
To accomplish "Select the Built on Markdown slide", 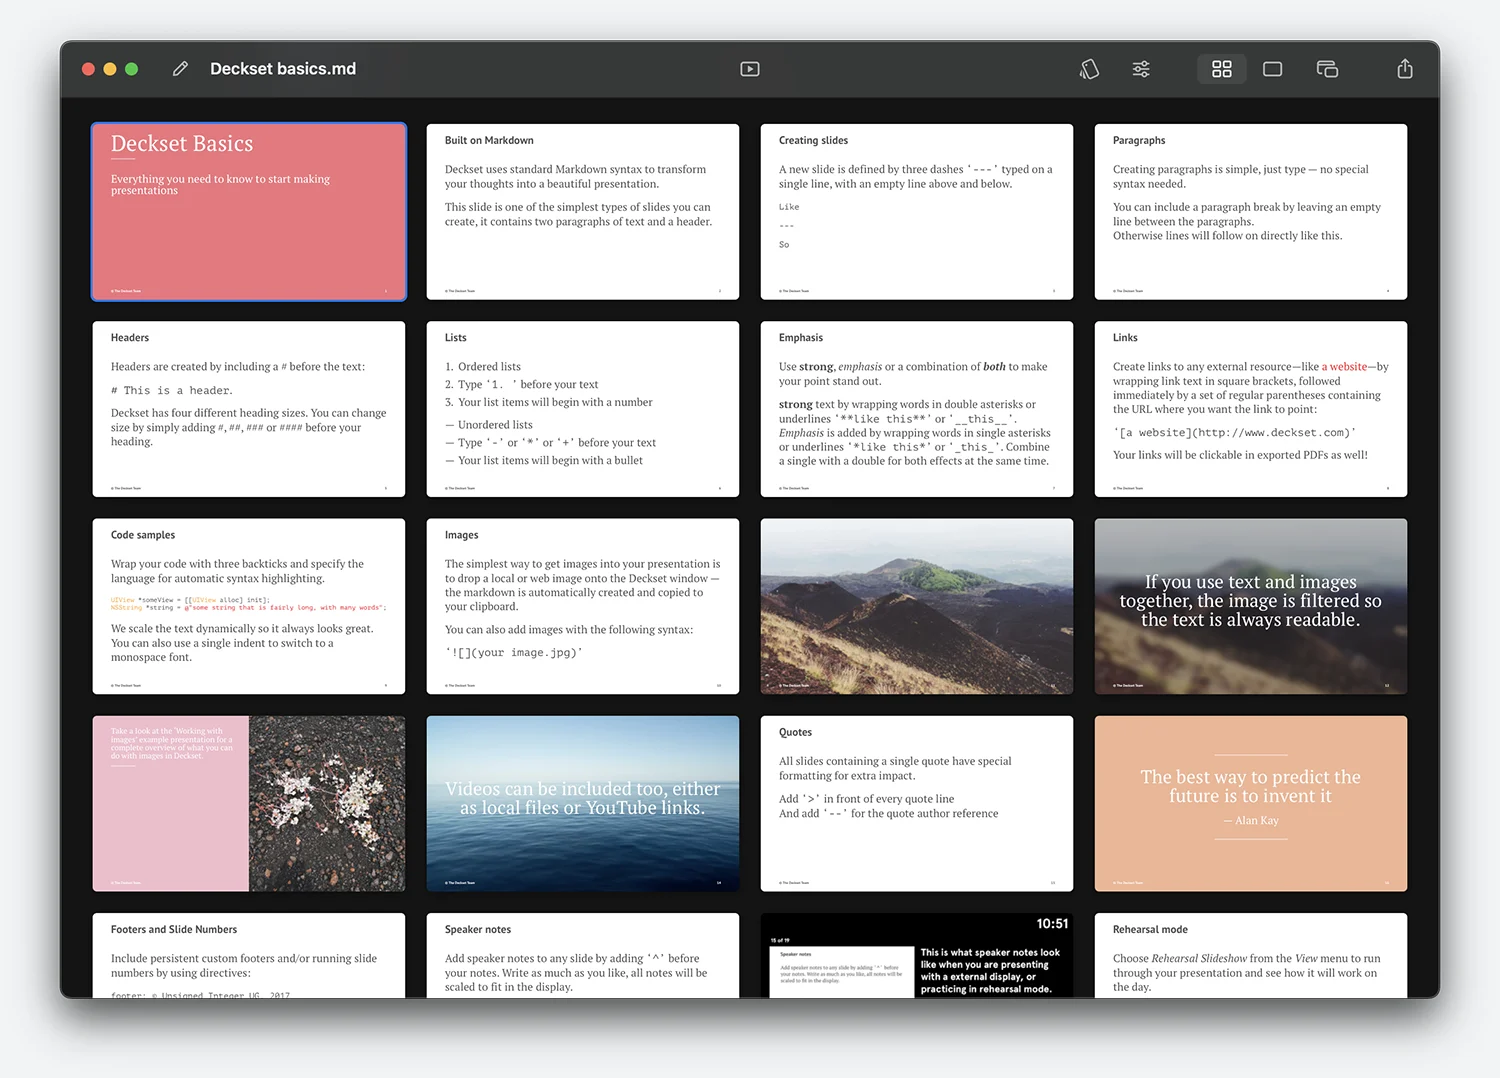I will tap(583, 212).
